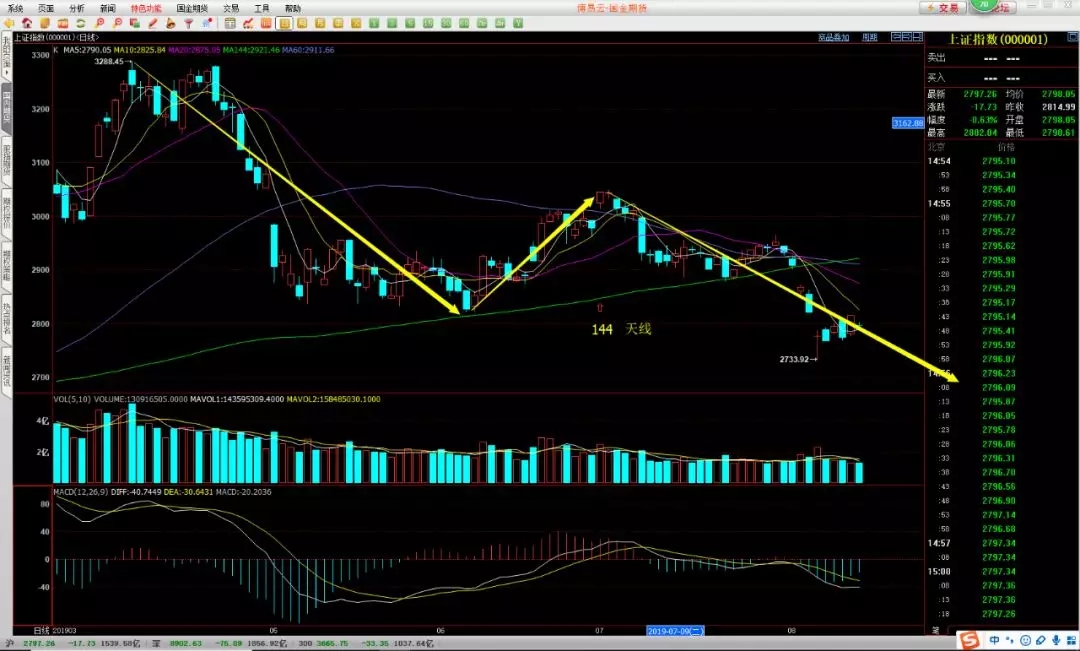
Task: Open the 国金期货 menu
Action: [x=192, y=8]
